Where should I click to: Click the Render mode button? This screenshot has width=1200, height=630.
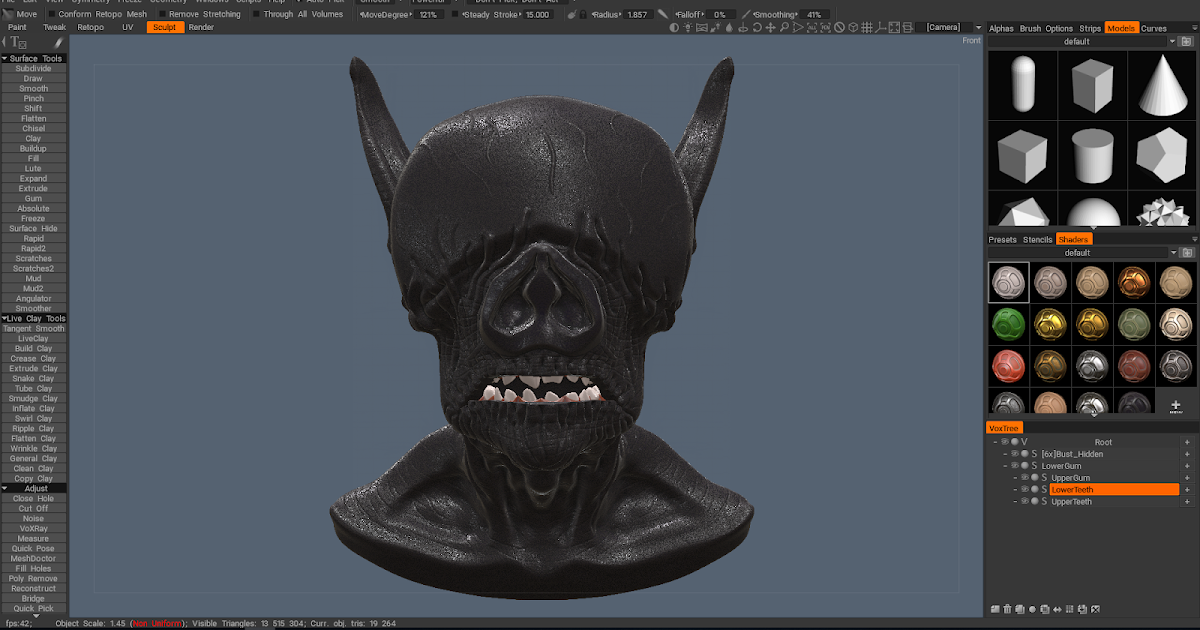point(201,27)
